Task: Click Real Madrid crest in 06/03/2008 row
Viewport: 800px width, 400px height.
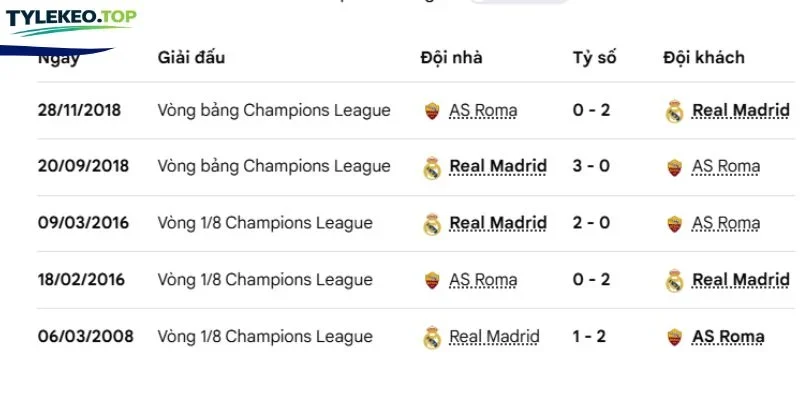Action: [x=432, y=337]
